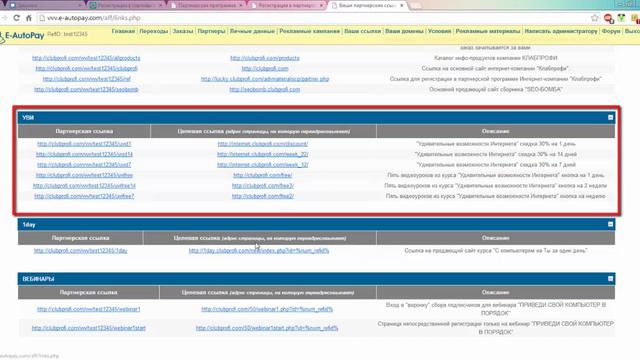Image resolution: width=640 pixels, height=360 pixels.
Task: Open the Рекламные материалы menu item
Action: pos(488,31)
